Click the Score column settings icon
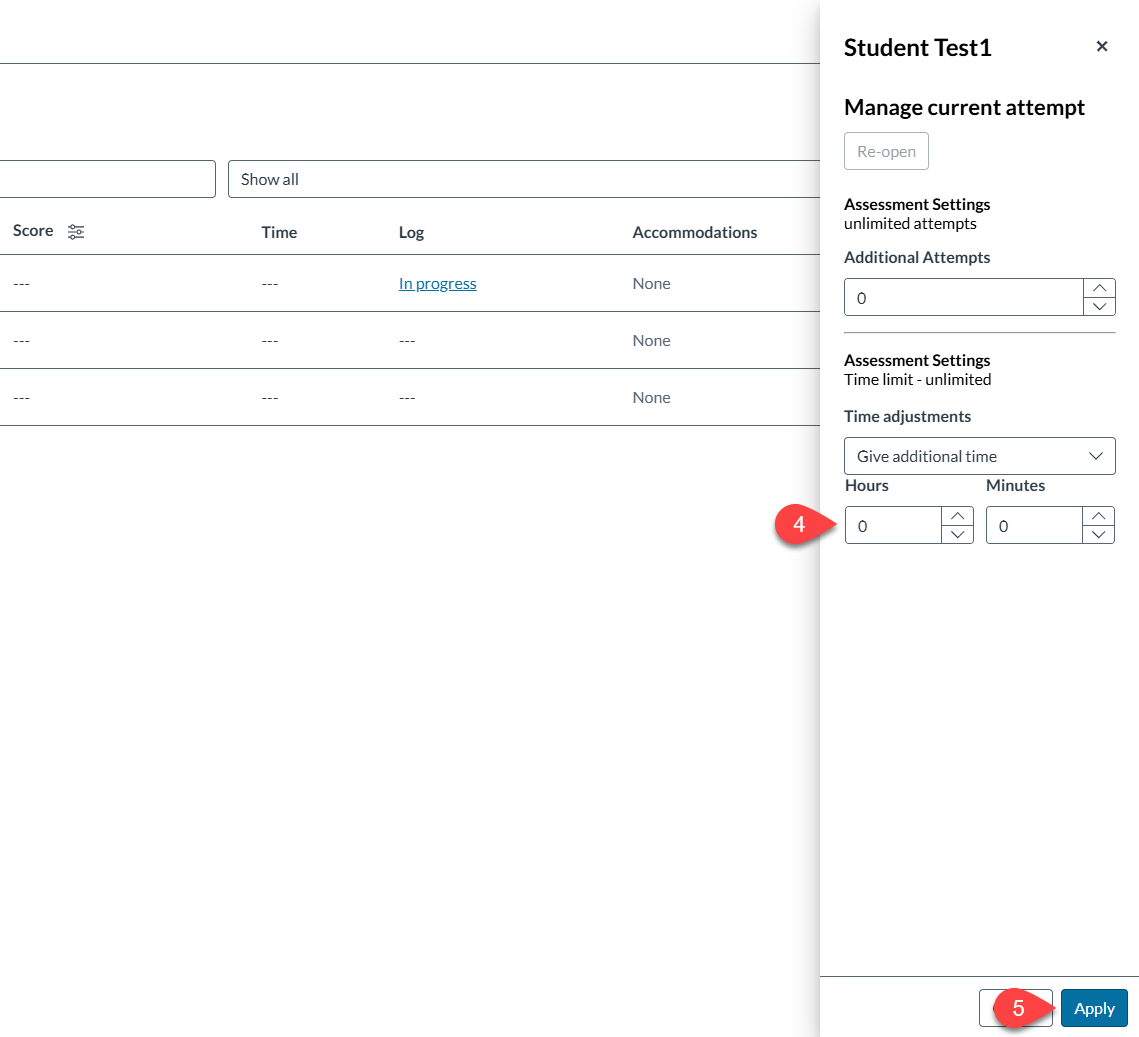Image resolution: width=1139 pixels, height=1037 pixels. click(76, 232)
